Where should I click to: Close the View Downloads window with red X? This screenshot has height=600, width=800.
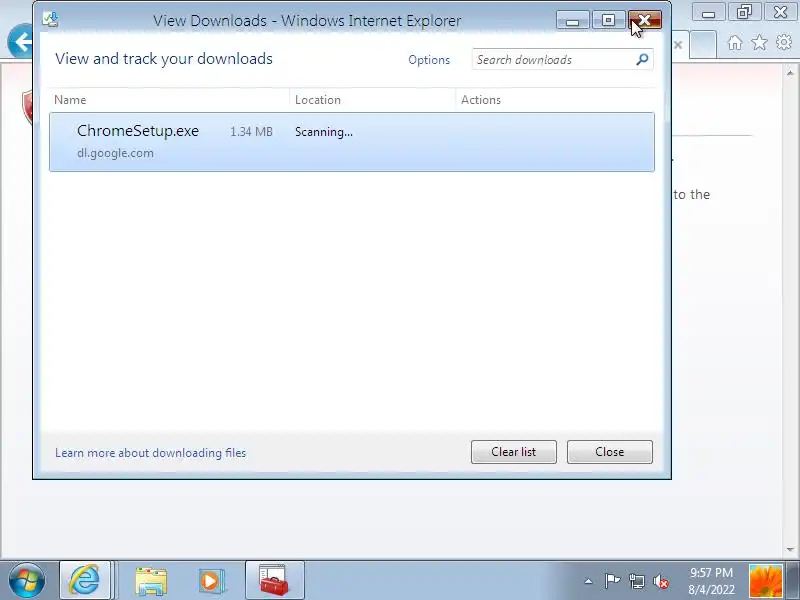(645, 20)
